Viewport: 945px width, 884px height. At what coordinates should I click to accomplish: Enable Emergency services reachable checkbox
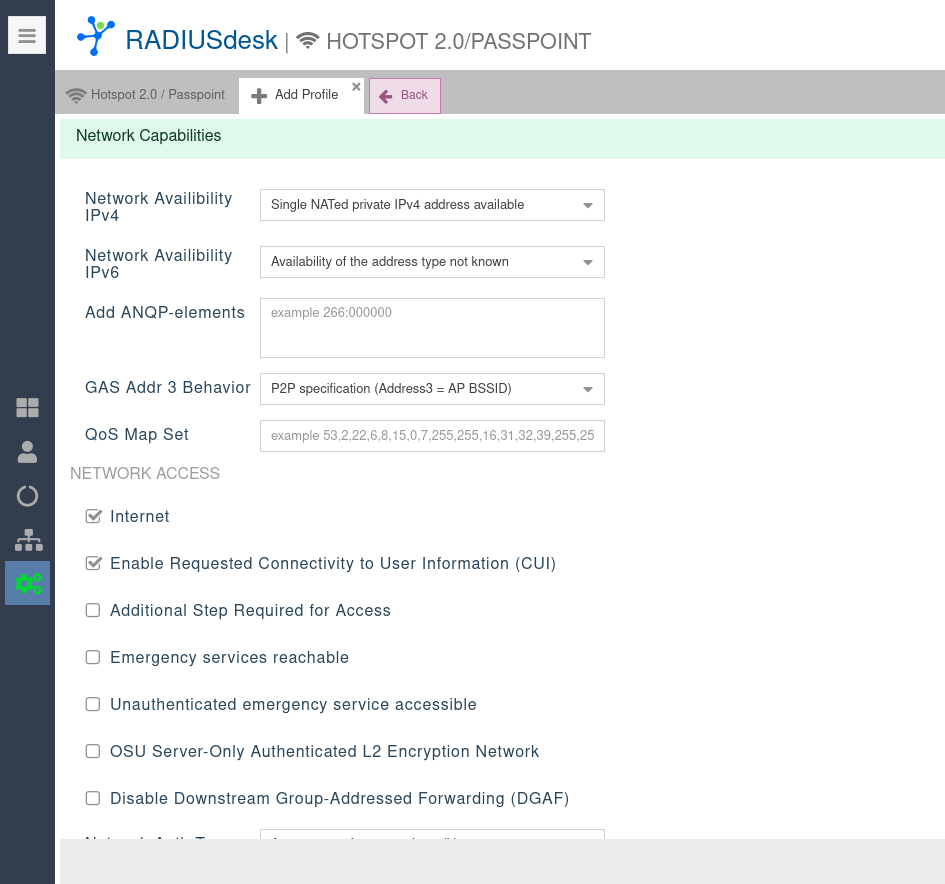93,657
